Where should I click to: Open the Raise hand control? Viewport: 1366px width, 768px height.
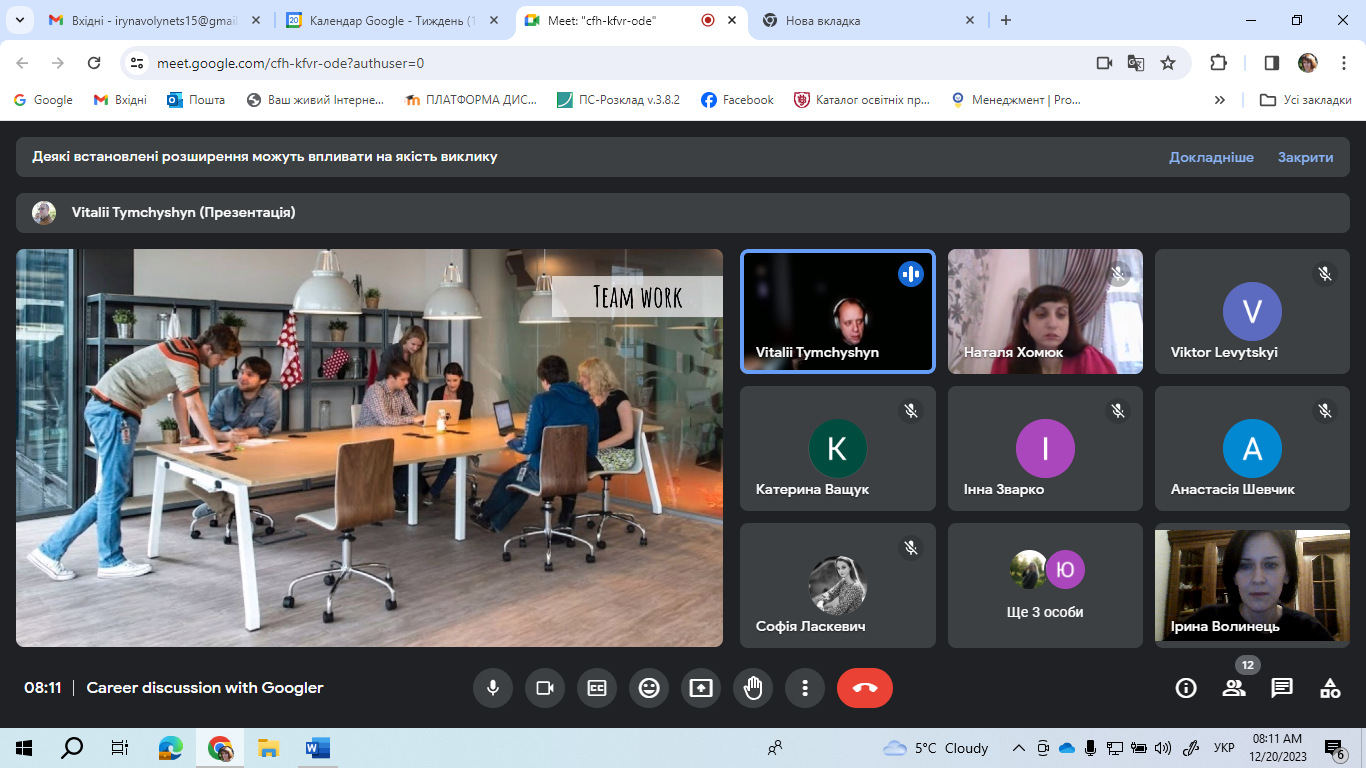pyautogui.click(x=753, y=688)
